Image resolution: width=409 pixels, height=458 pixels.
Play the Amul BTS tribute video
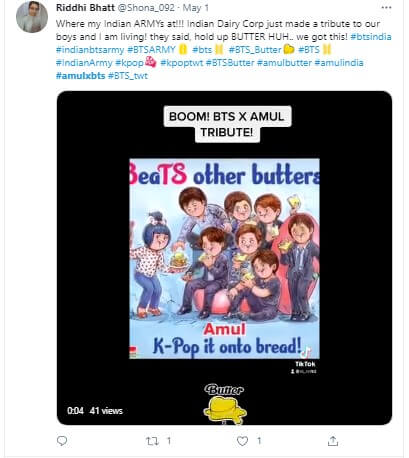224,258
